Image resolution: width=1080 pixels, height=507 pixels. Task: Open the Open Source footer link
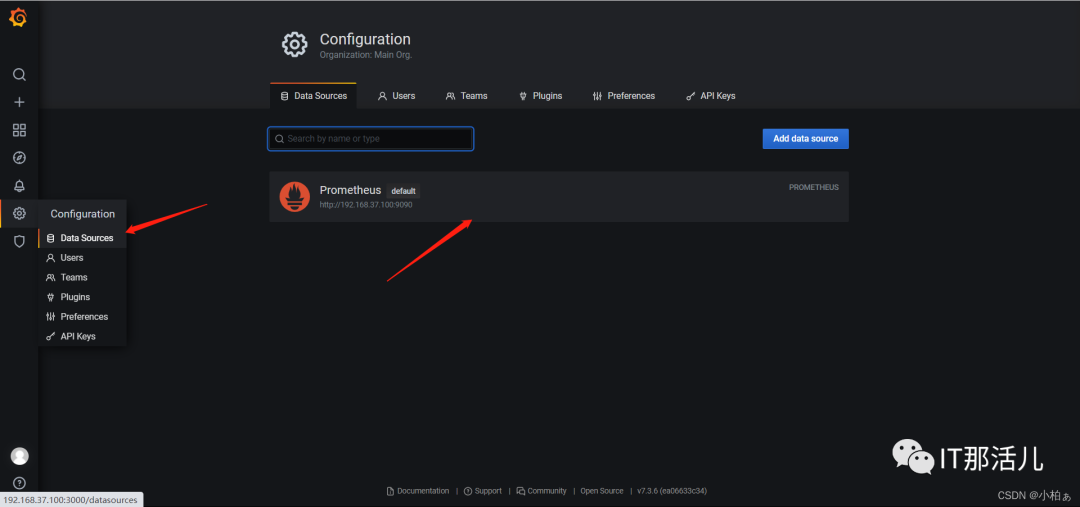pyautogui.click(x=601, y=491)
